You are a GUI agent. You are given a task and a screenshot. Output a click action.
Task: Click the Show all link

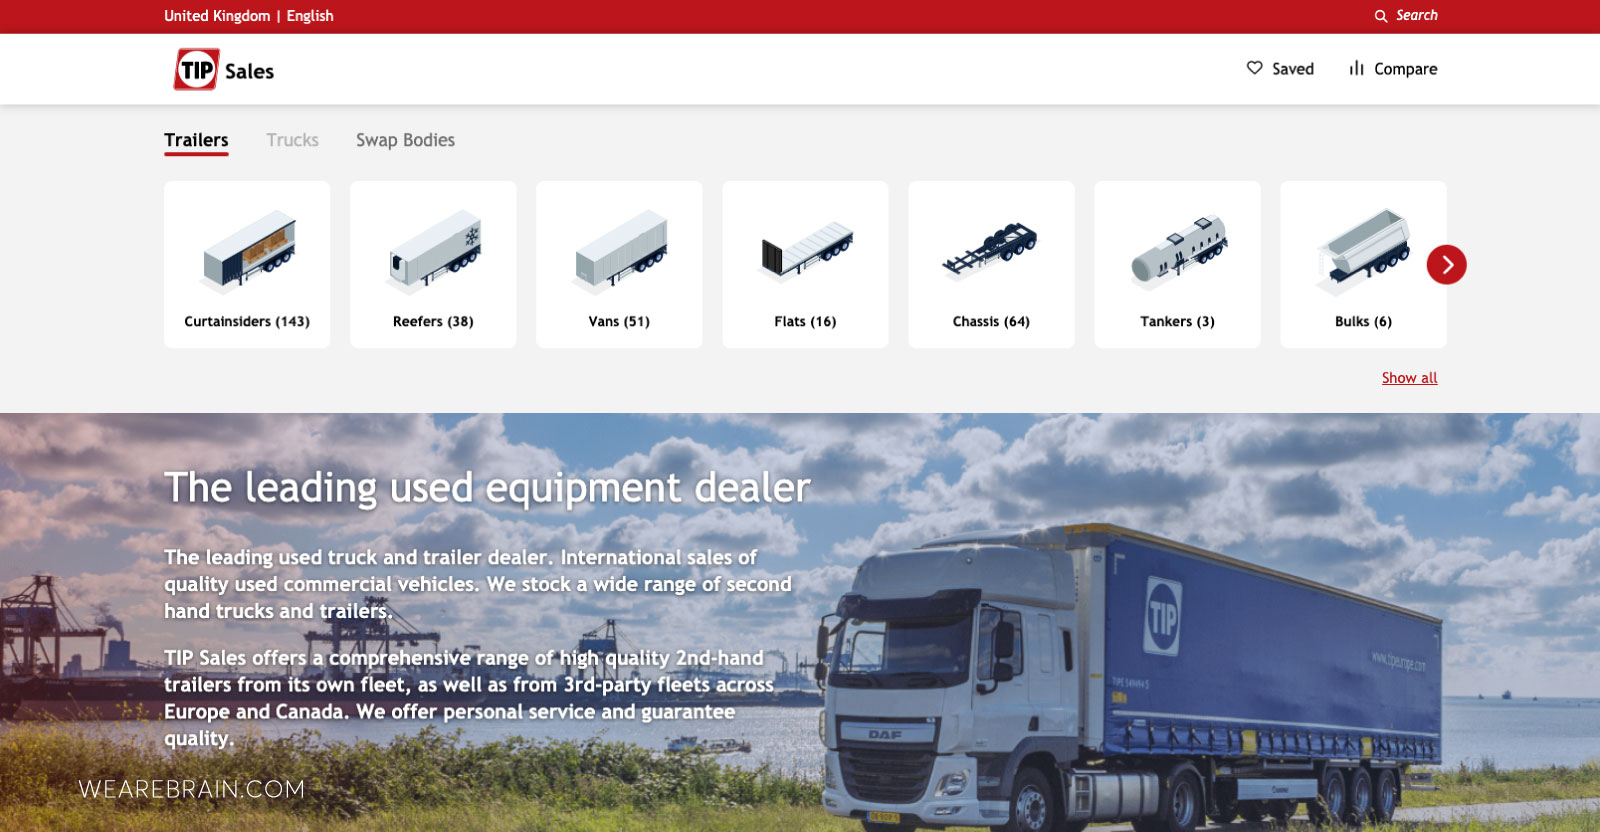[x=1409, y=378]
